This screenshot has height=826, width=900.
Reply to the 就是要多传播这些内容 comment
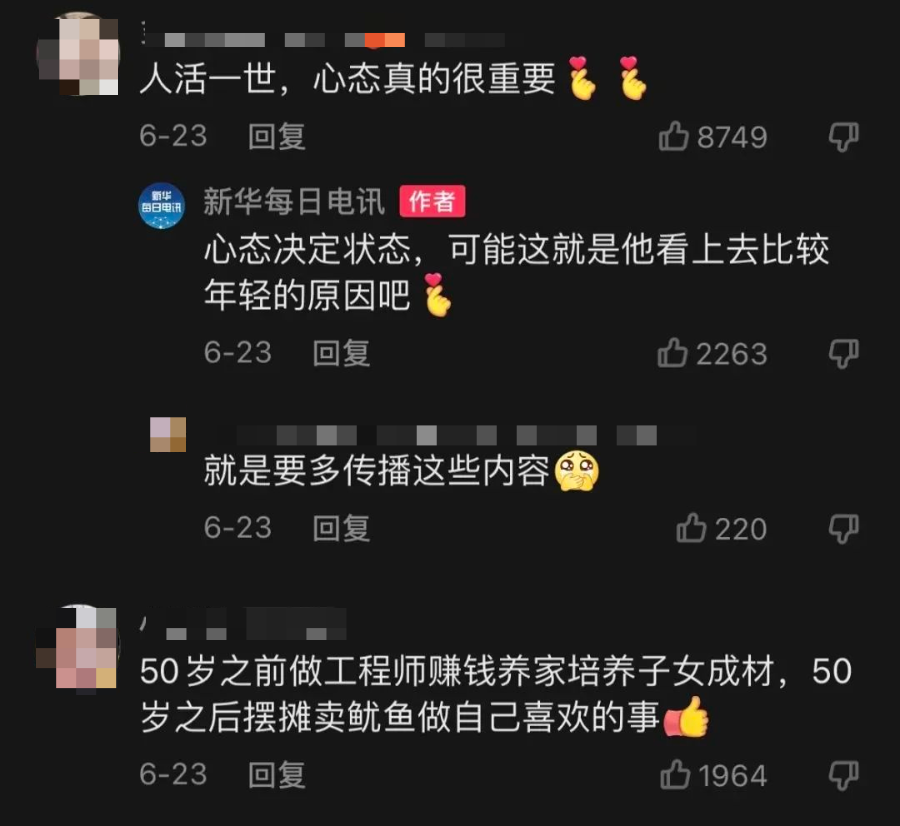tap(341, 528)
